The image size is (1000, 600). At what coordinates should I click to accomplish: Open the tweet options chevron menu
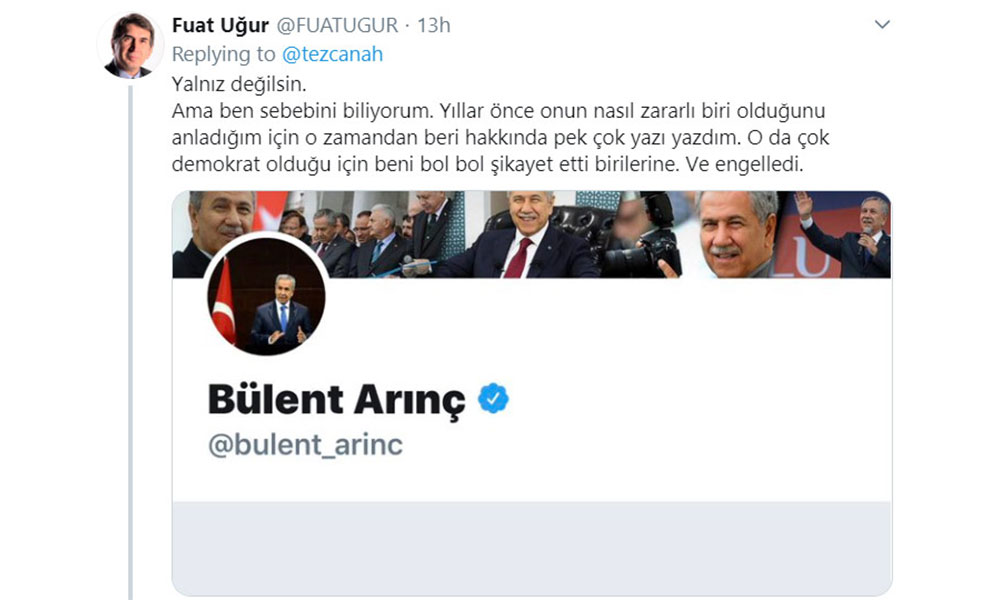(x=882, y=25)
